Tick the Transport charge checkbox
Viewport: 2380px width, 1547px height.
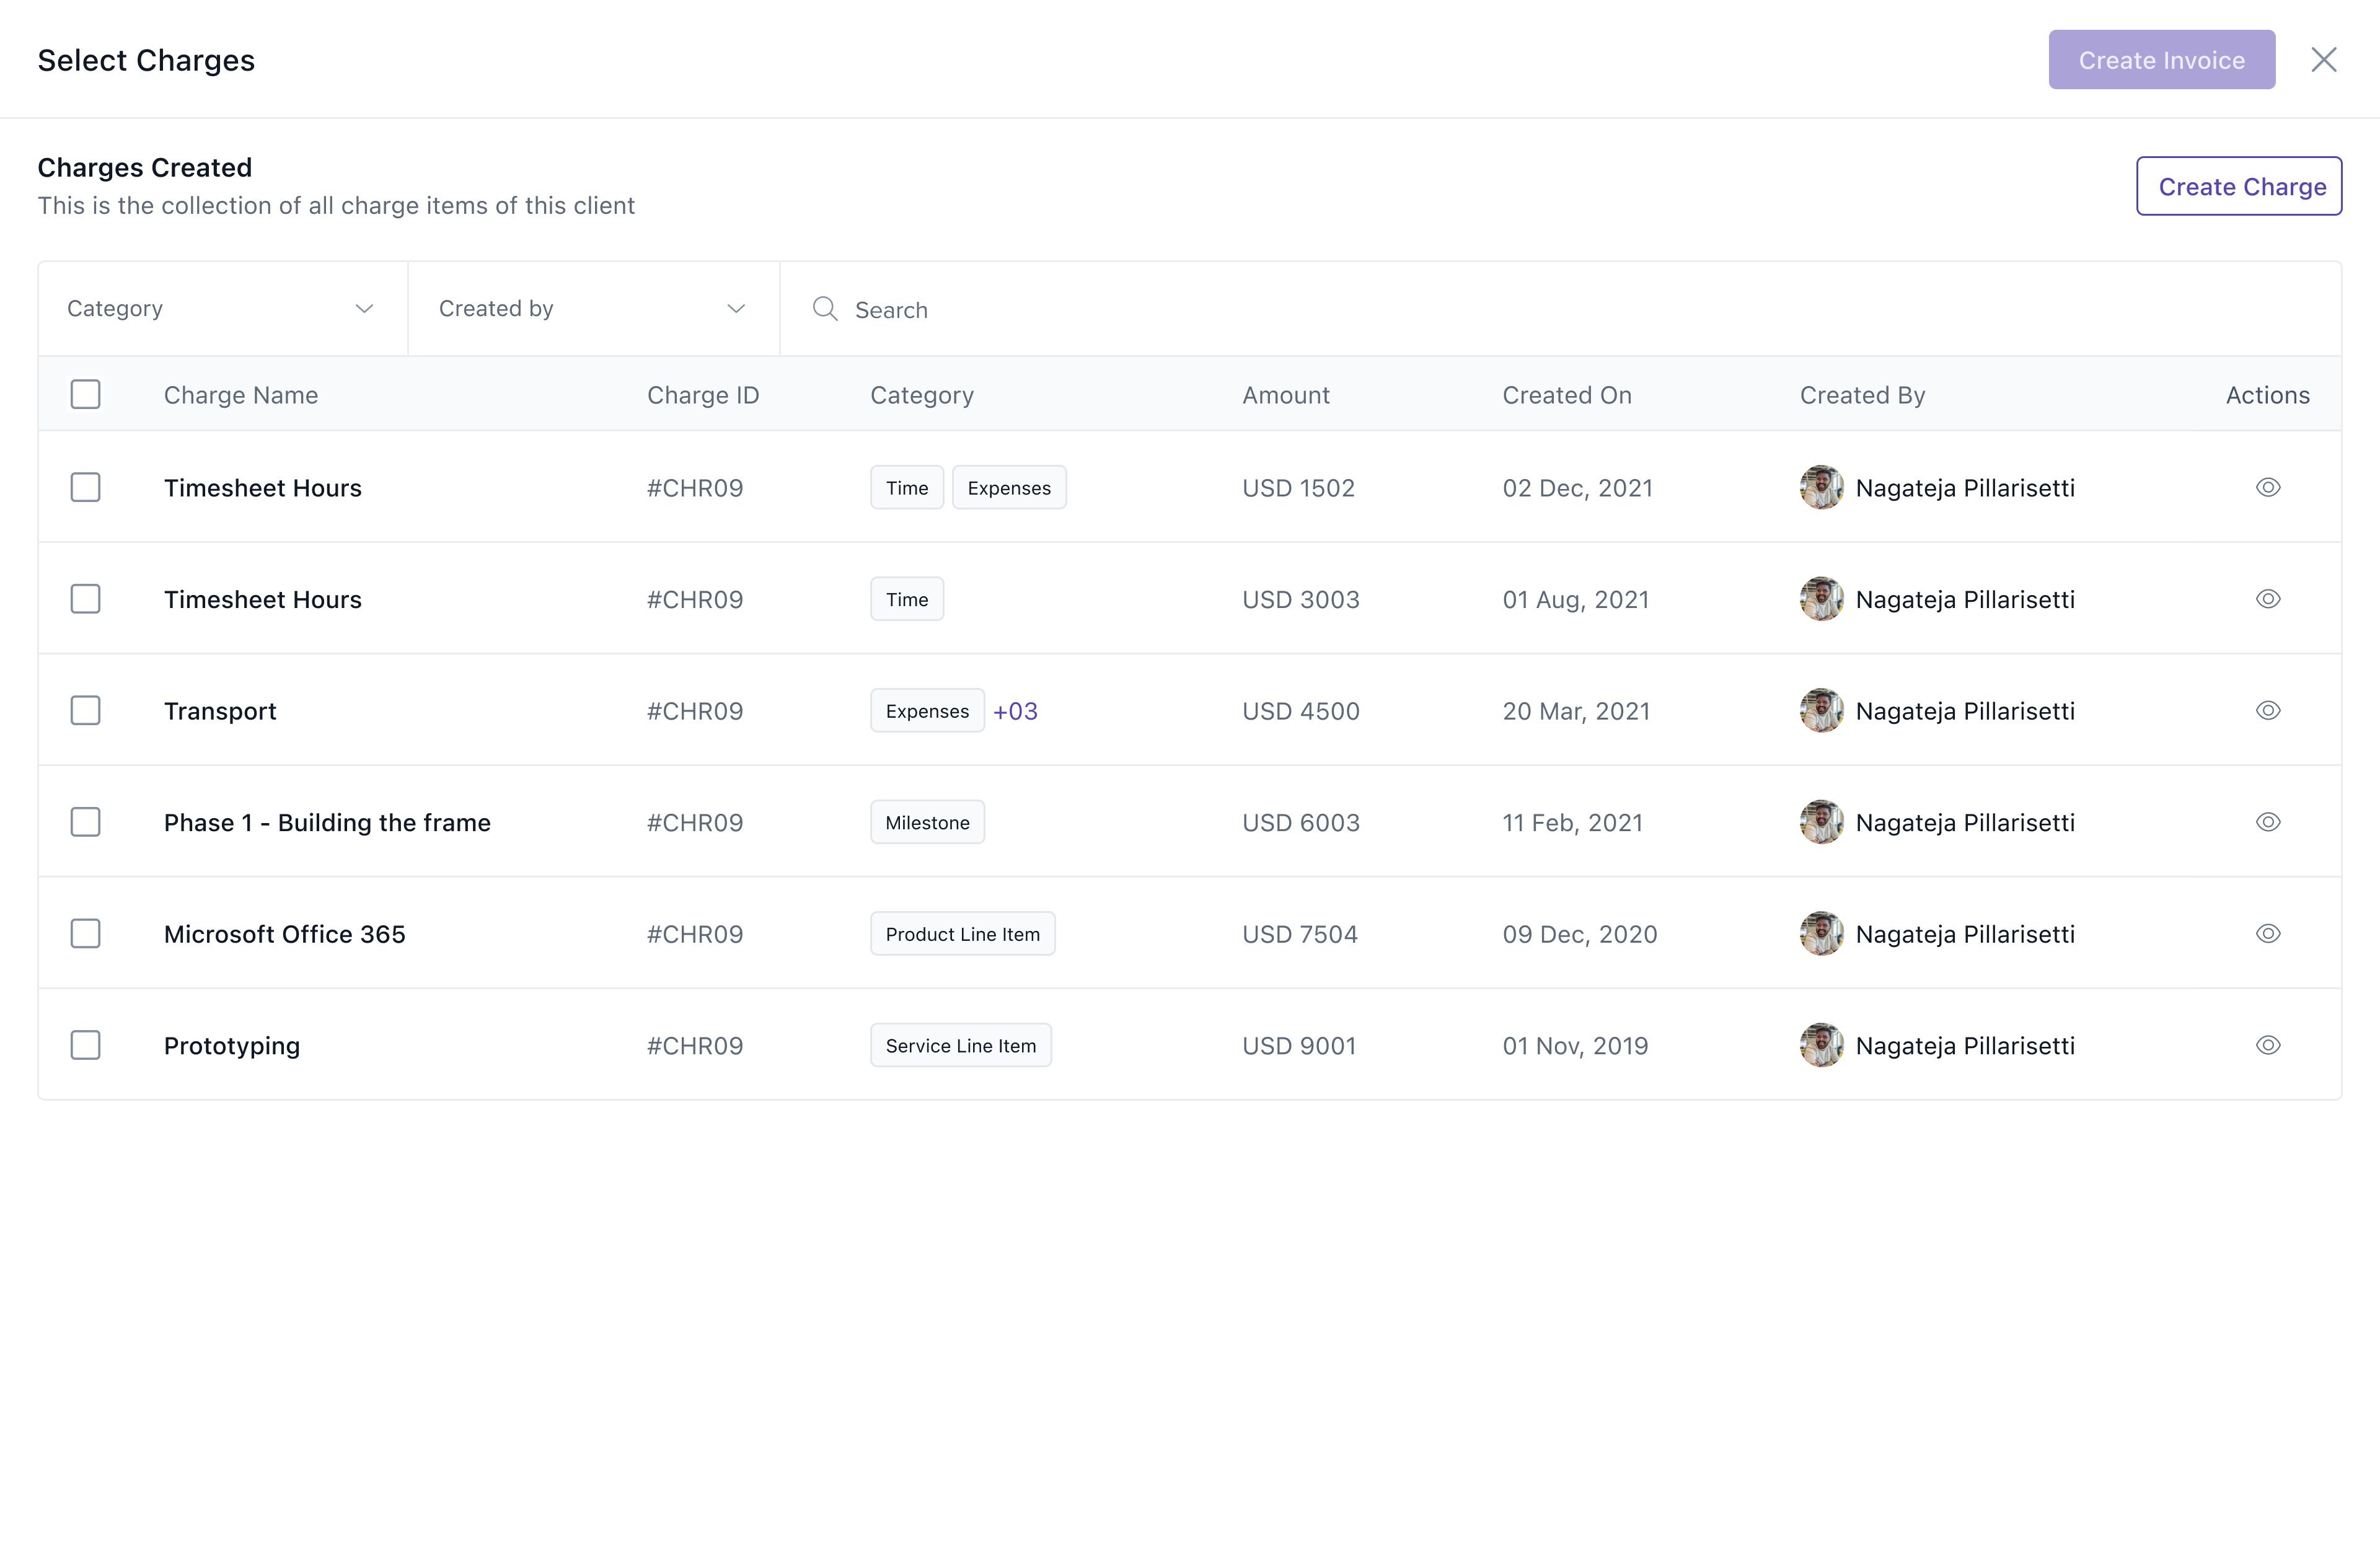coord(86,710)
